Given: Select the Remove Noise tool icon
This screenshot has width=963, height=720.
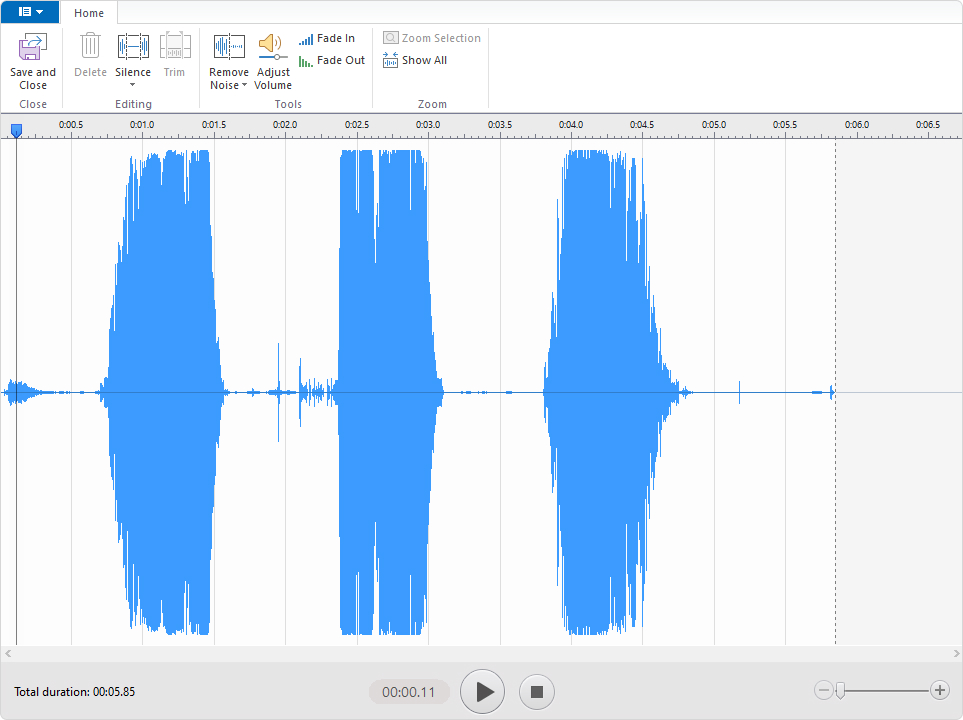Looking at the screenshot, I should pyautogui.click(x=229, y=47).
